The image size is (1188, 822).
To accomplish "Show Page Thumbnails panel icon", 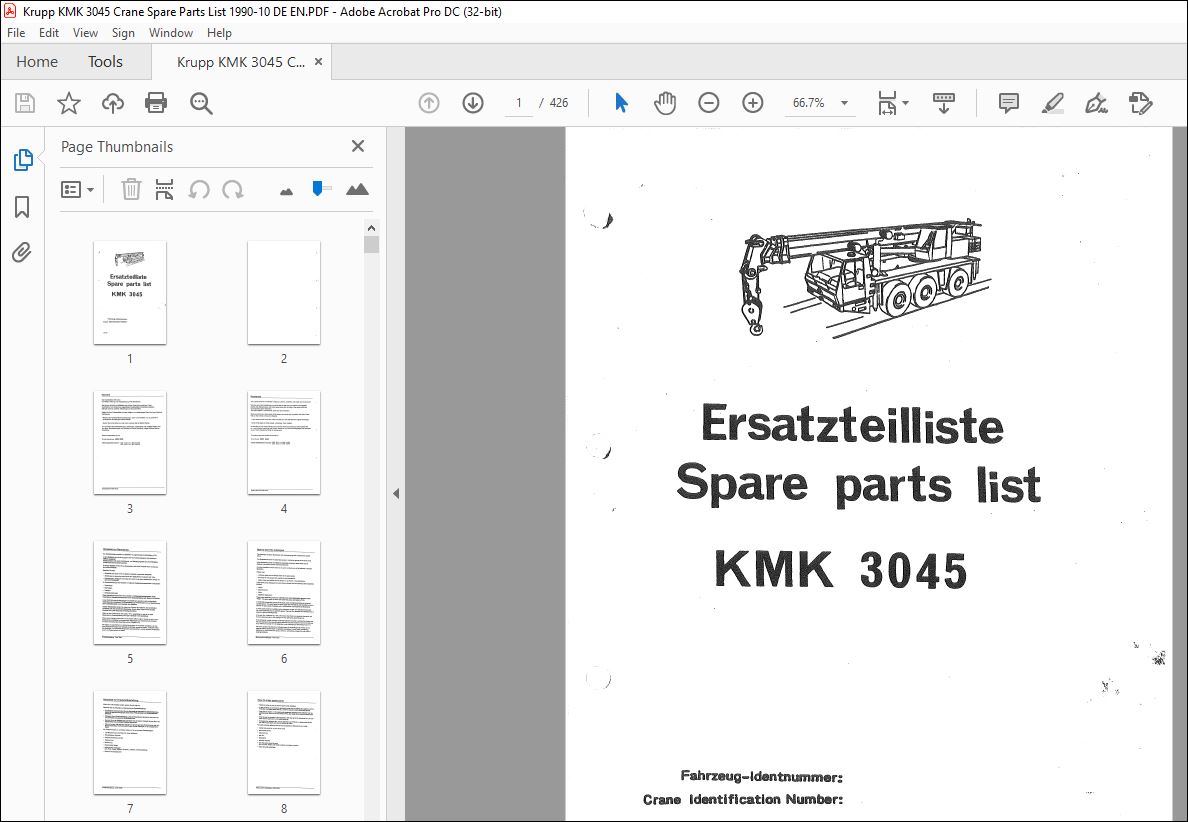I will [23, 160].
